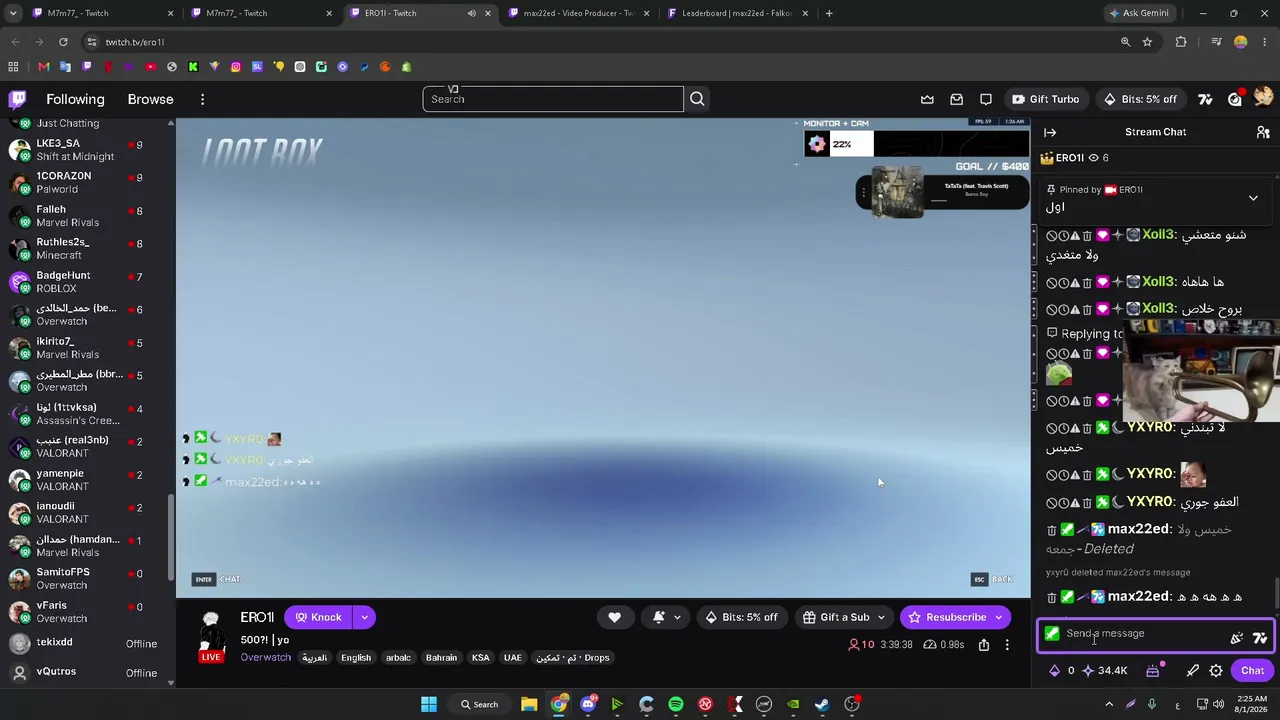Delete Xoll3's 'ها هاهاه' chat message
This screenshot has width=1280, height=720.
(1087, 283)
